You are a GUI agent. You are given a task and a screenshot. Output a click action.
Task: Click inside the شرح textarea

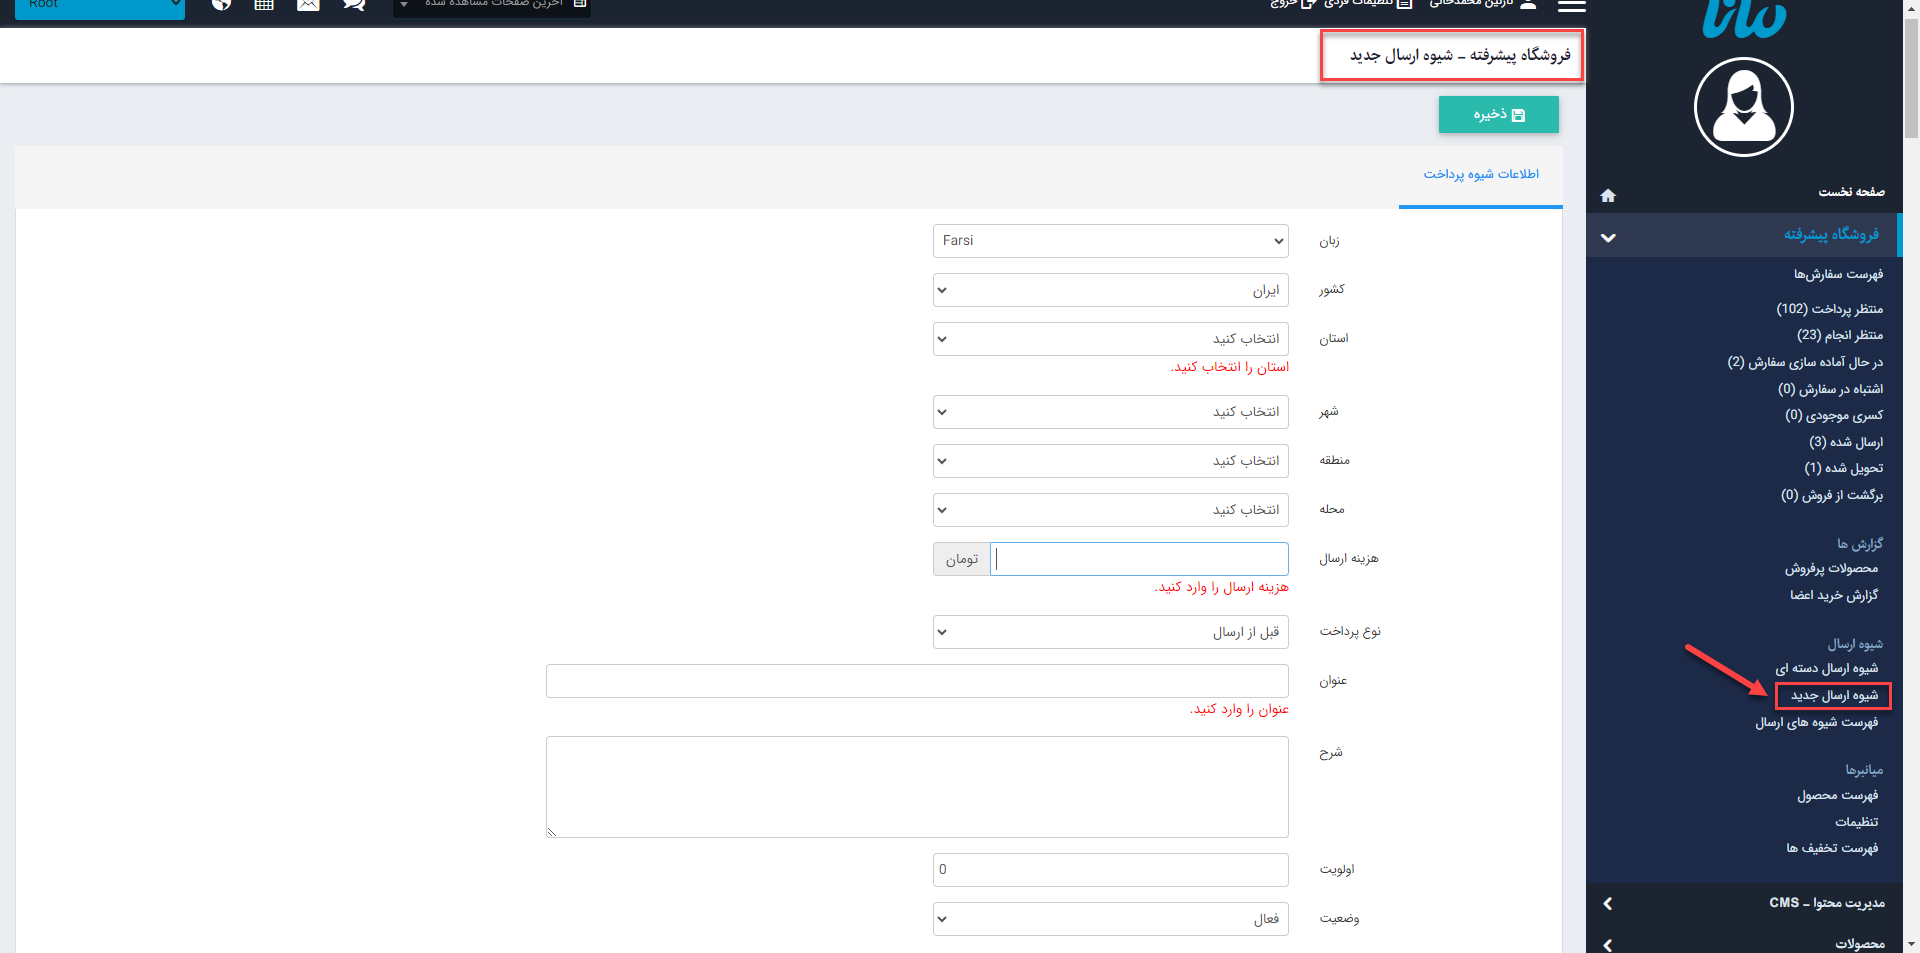pyautogui.click(x=917, y=787)
